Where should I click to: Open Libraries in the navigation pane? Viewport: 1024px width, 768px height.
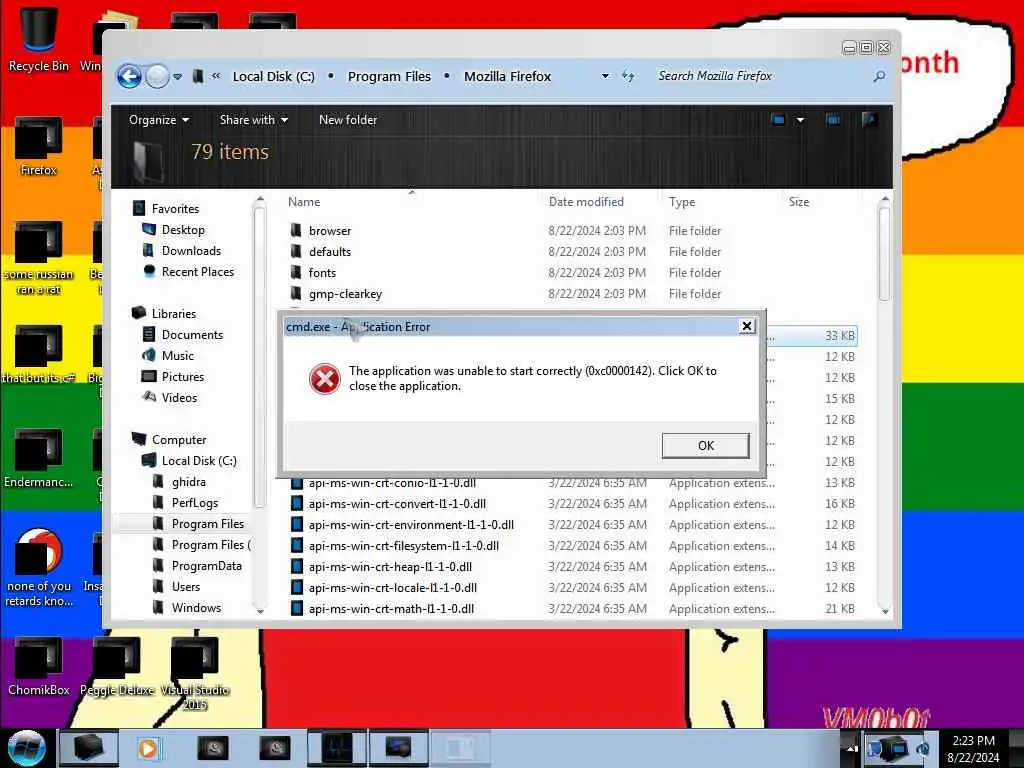point(174,313)
